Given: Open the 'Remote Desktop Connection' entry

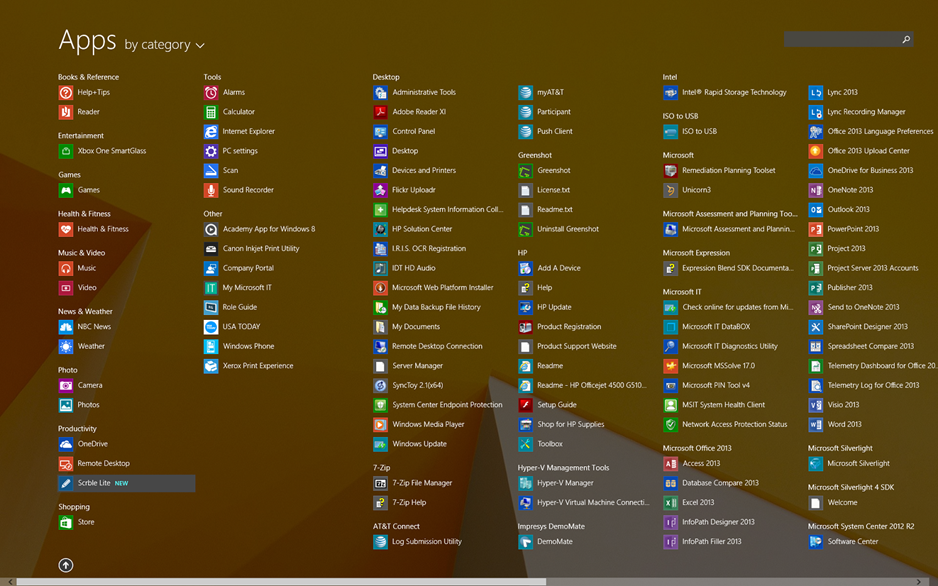Looking at the screenshot, I should pos(428,346).
